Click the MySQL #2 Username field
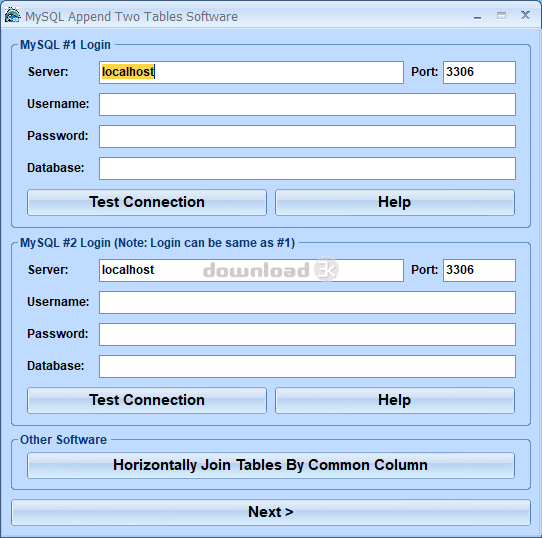Image resolution: width=542 pixels, height=538 pixels. [x=307, y=303]
